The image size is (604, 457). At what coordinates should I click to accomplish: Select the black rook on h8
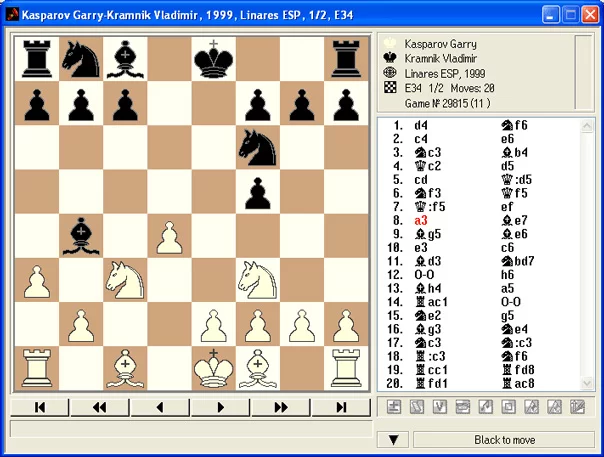click(346, 59)
